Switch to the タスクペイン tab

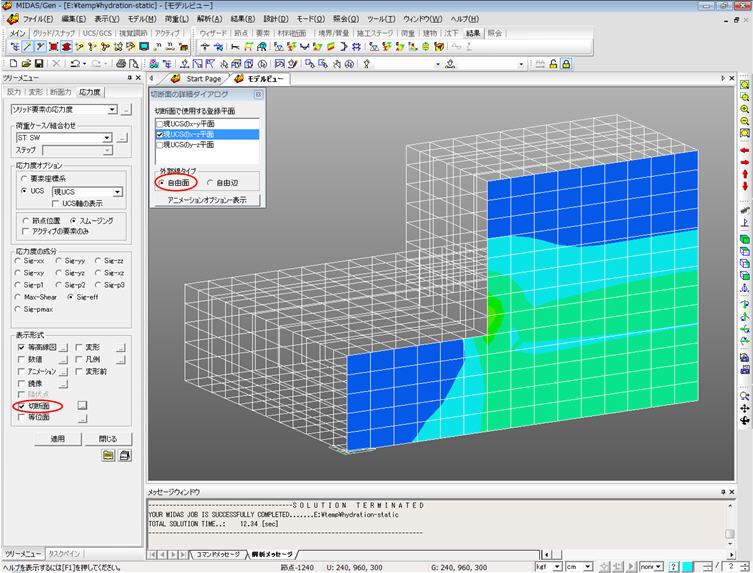click(64, 553)
